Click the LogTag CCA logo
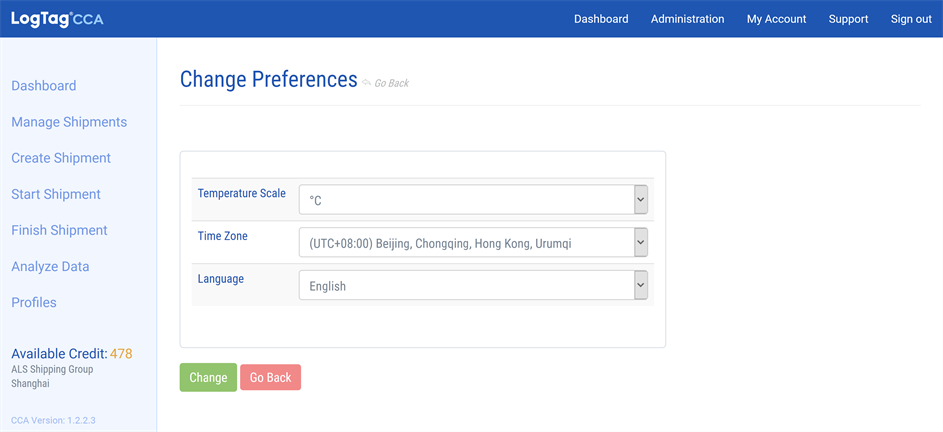 pyautogui.click(x=57, y=19)
